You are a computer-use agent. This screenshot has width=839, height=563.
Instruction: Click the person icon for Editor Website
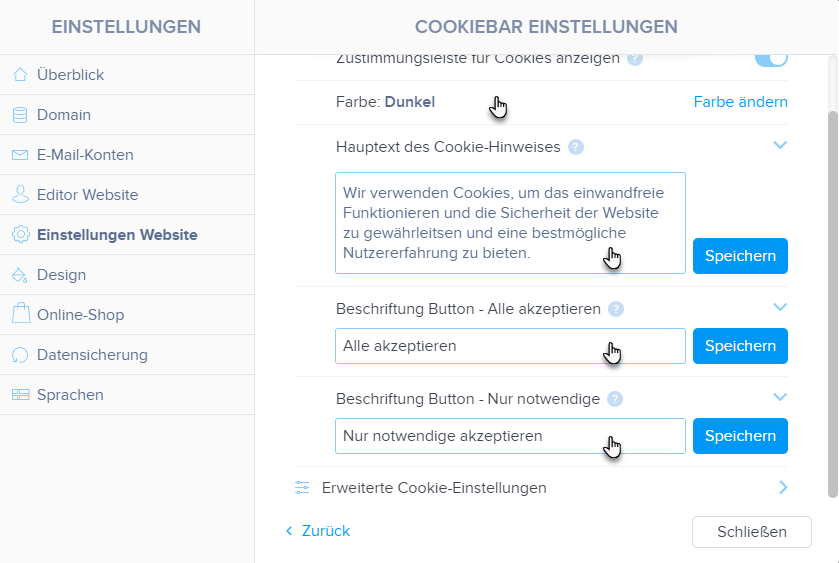point(20,195)
